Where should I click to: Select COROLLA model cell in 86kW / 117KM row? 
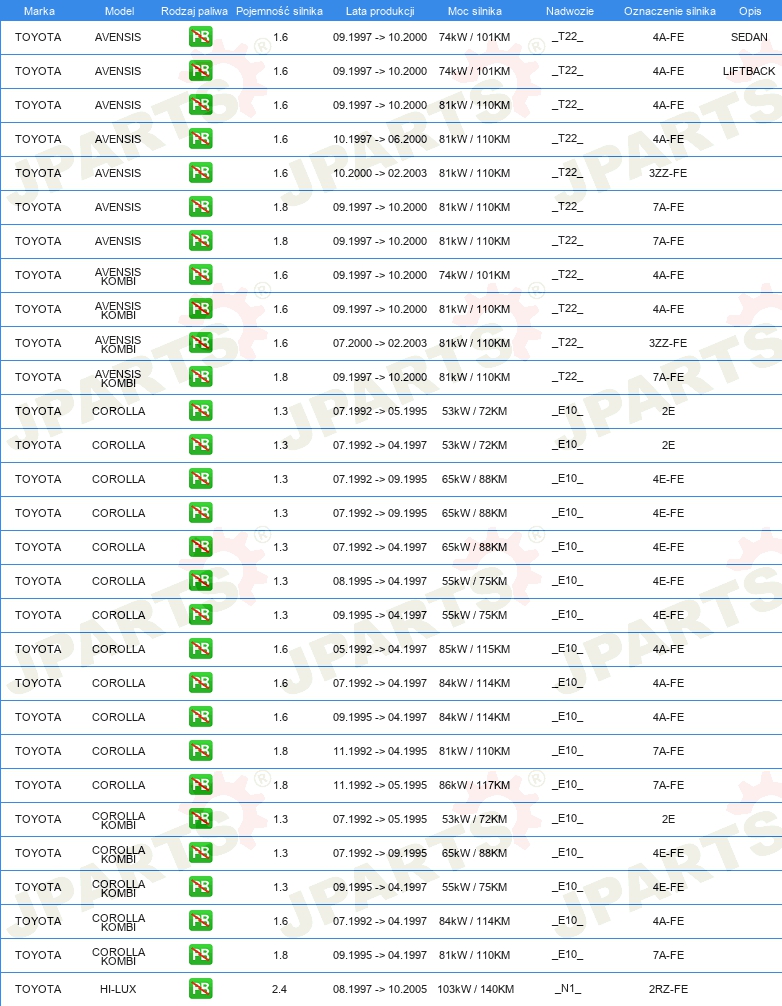119,785
